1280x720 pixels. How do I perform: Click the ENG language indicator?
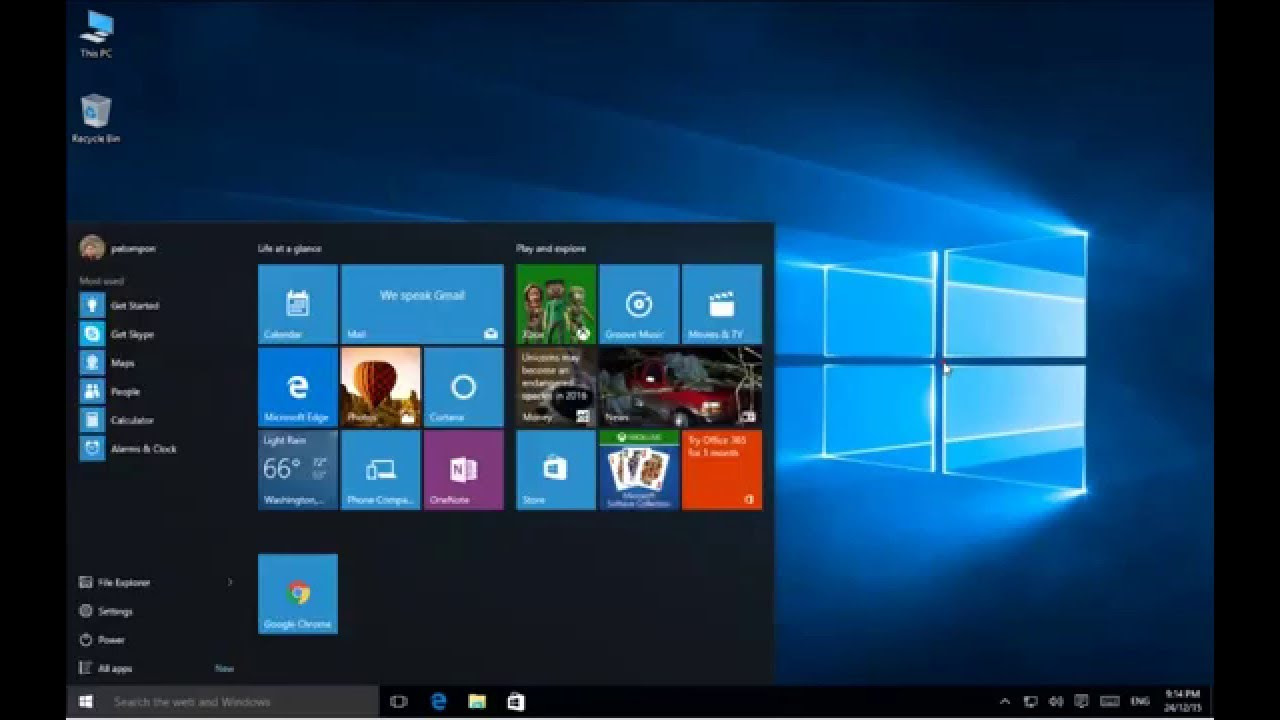pos(1140,702)
